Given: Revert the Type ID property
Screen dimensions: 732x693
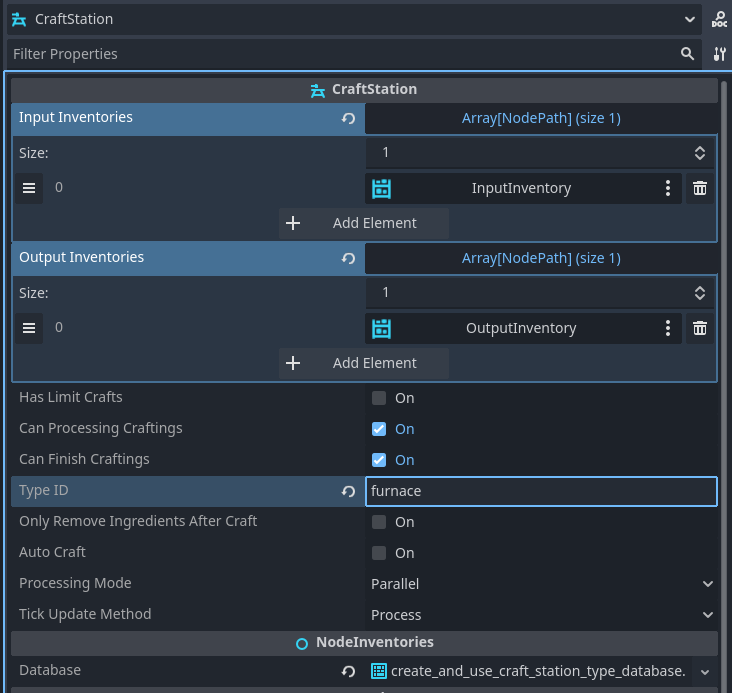Looking at the screenshot, I should (x=348, y=491).
